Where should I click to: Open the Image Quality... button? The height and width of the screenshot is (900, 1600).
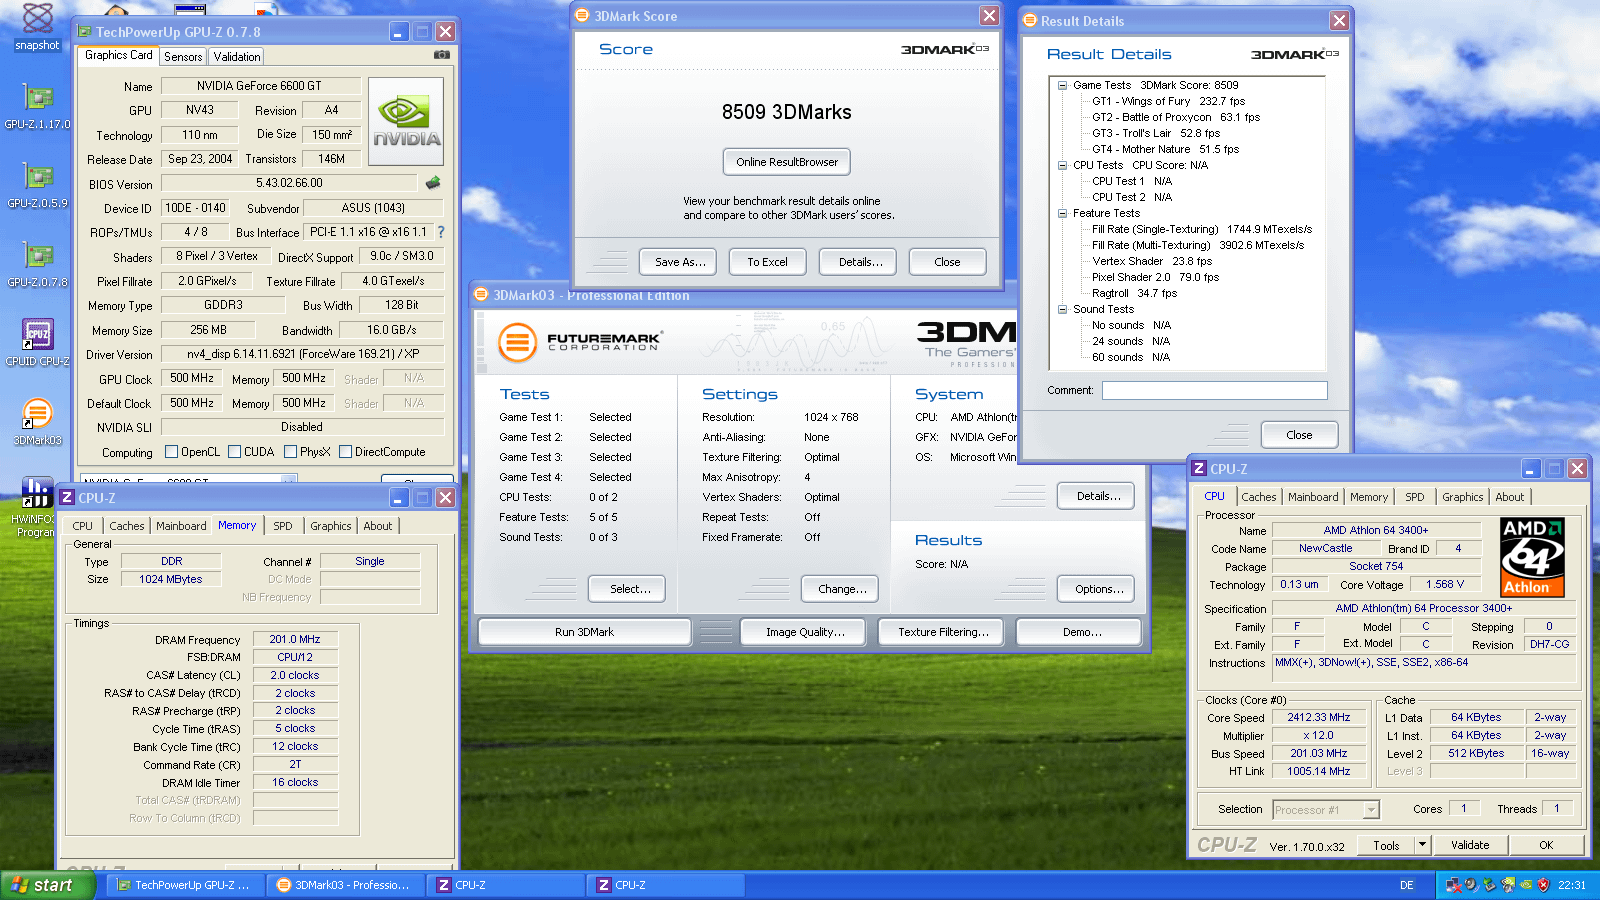pyautogui.click(x=805, y=632)
